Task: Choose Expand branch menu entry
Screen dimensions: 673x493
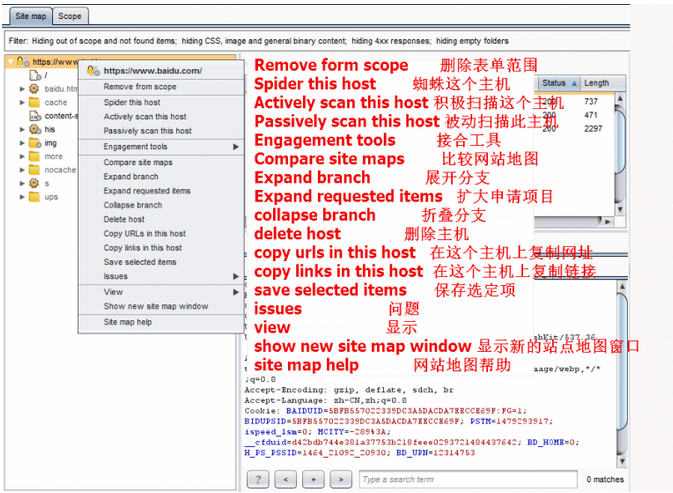Action: pyautogui.click(x=161, y=177)
